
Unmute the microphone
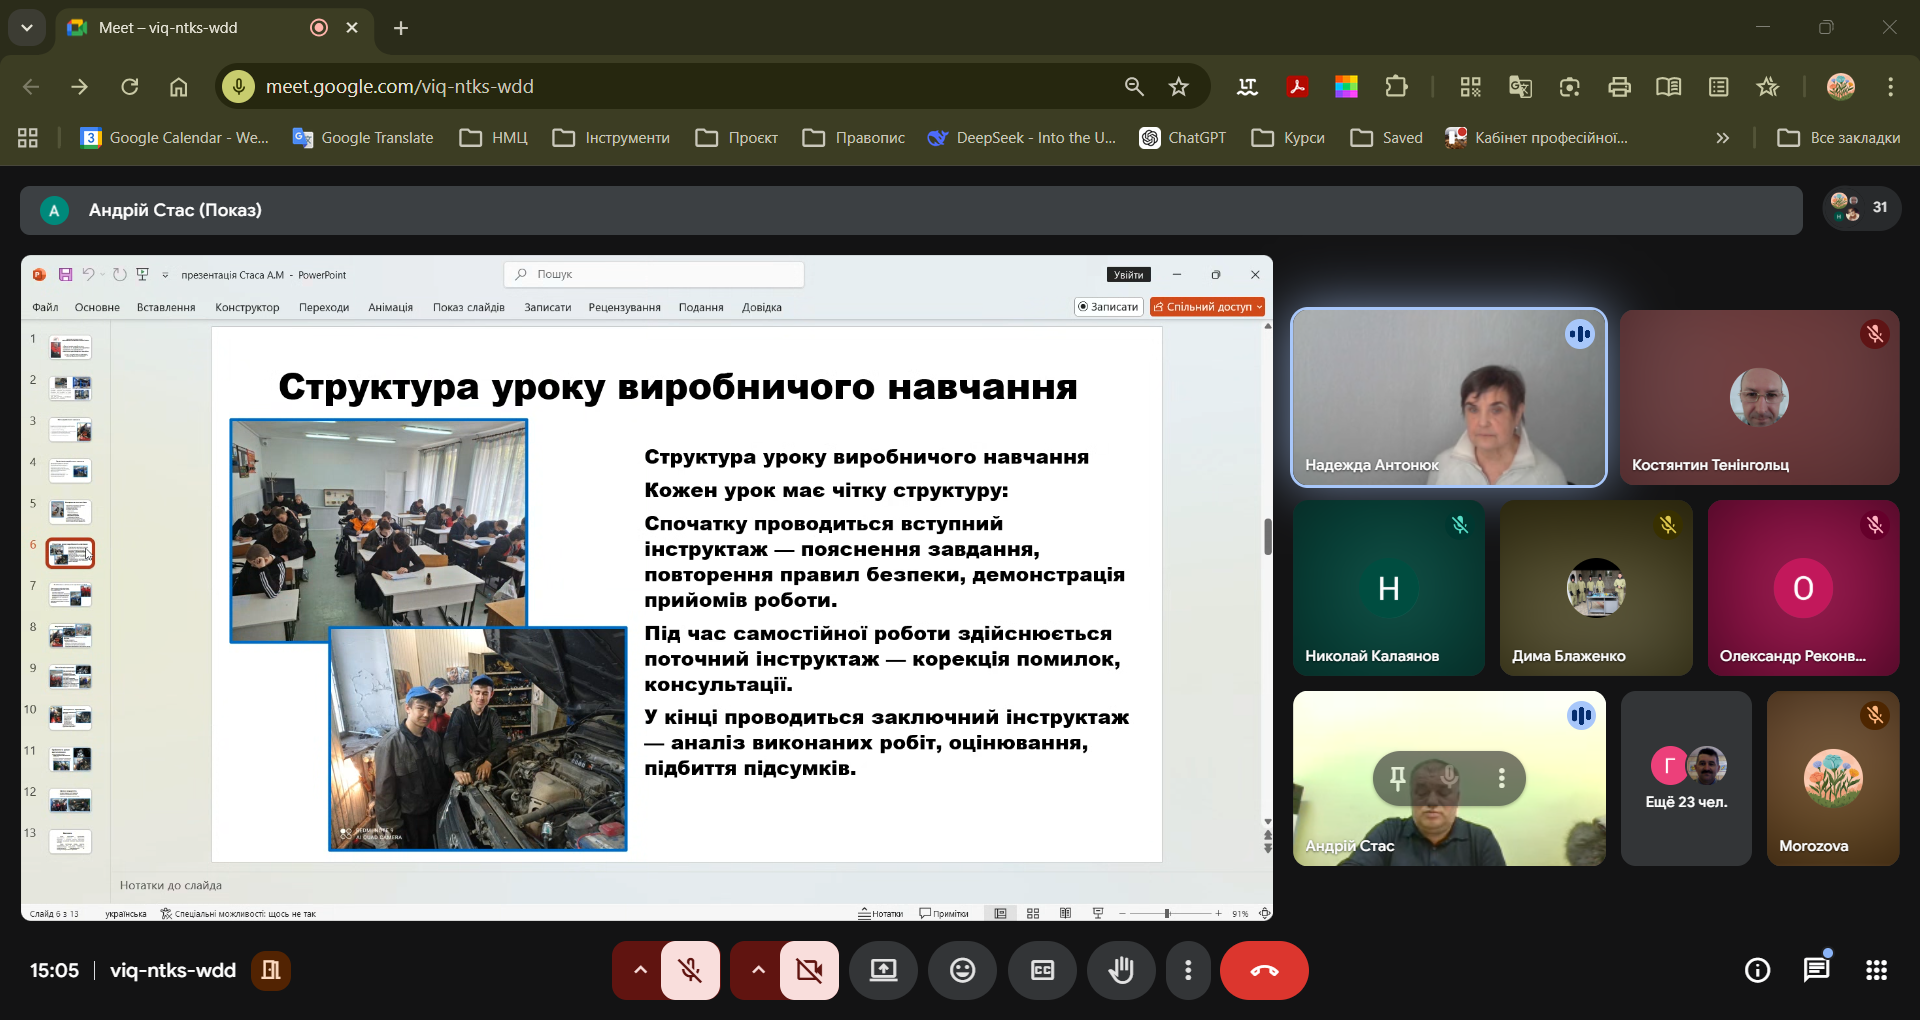(x=690, y=970)
